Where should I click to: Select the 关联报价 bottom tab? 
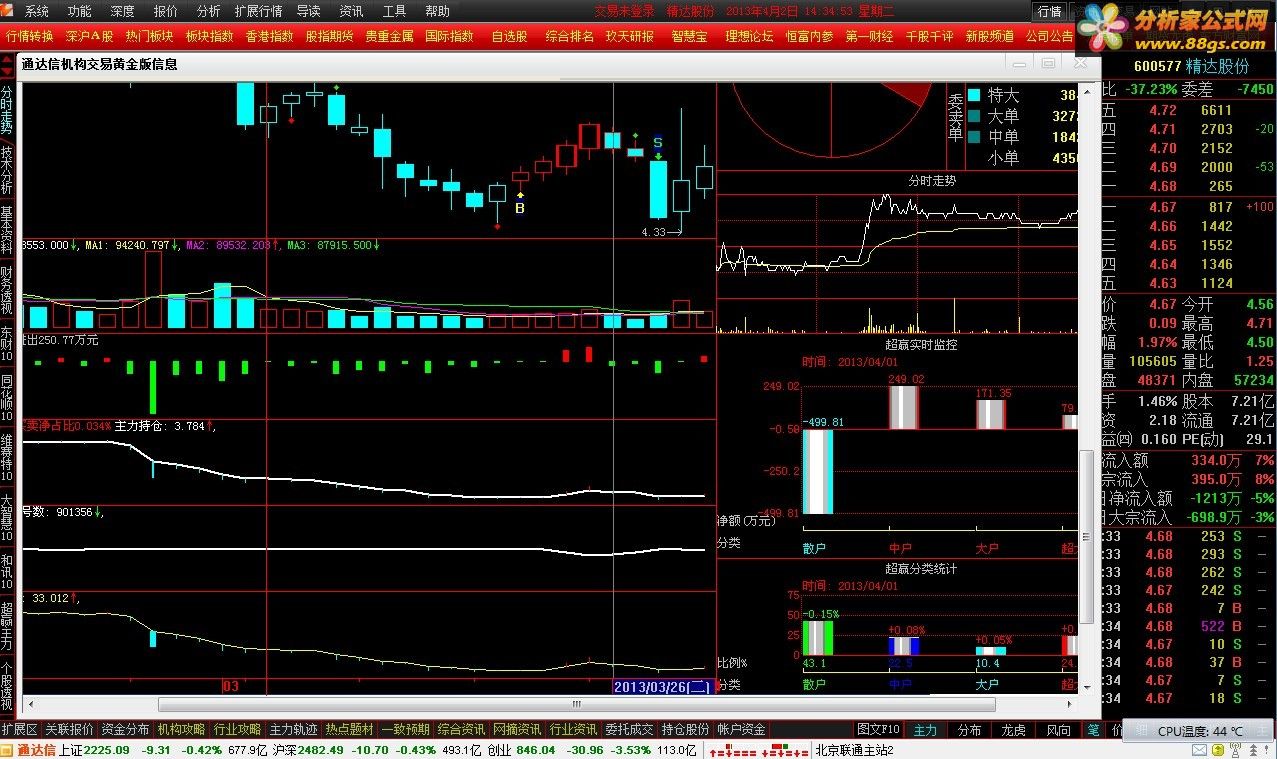[x=70, y=730]
